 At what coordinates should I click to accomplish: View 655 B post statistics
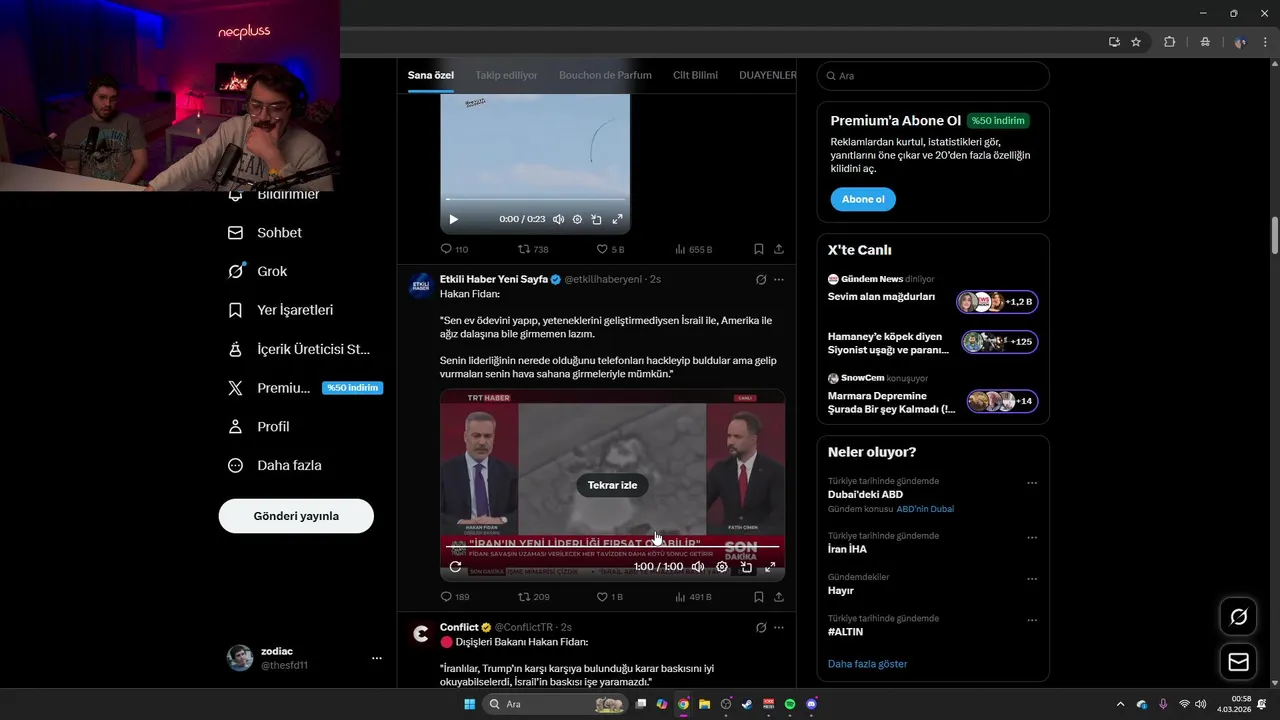click(x=693, y=249)
